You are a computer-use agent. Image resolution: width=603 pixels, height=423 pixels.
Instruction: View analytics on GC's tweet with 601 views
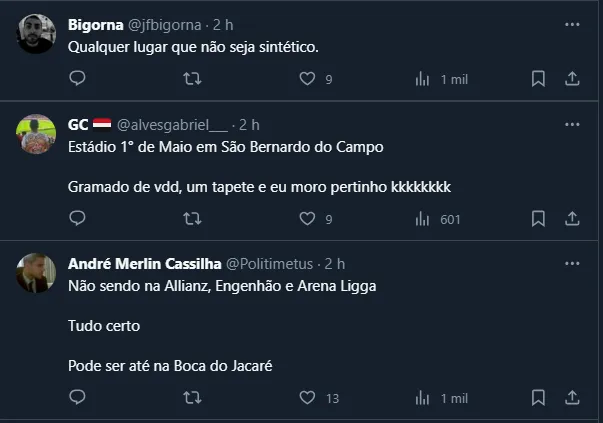(423, 219)
